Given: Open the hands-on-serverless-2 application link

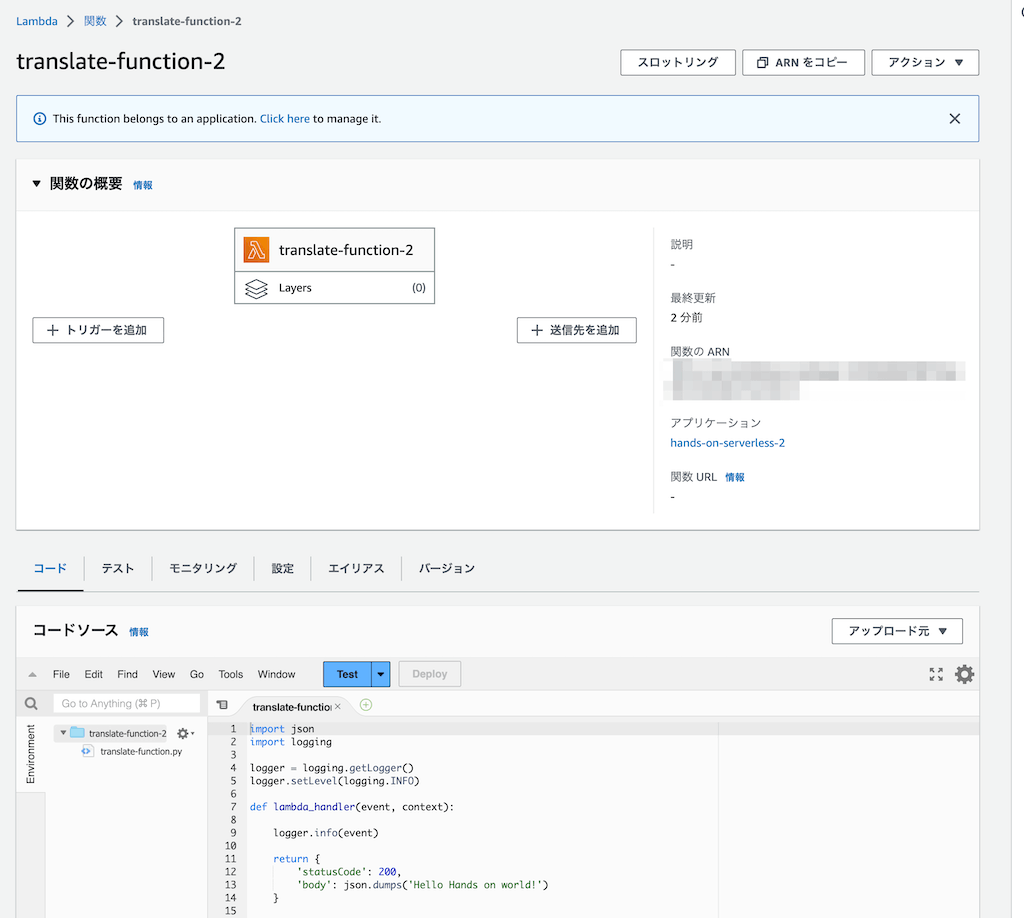Looking at the screenshot, I should (x=728, y=443).
